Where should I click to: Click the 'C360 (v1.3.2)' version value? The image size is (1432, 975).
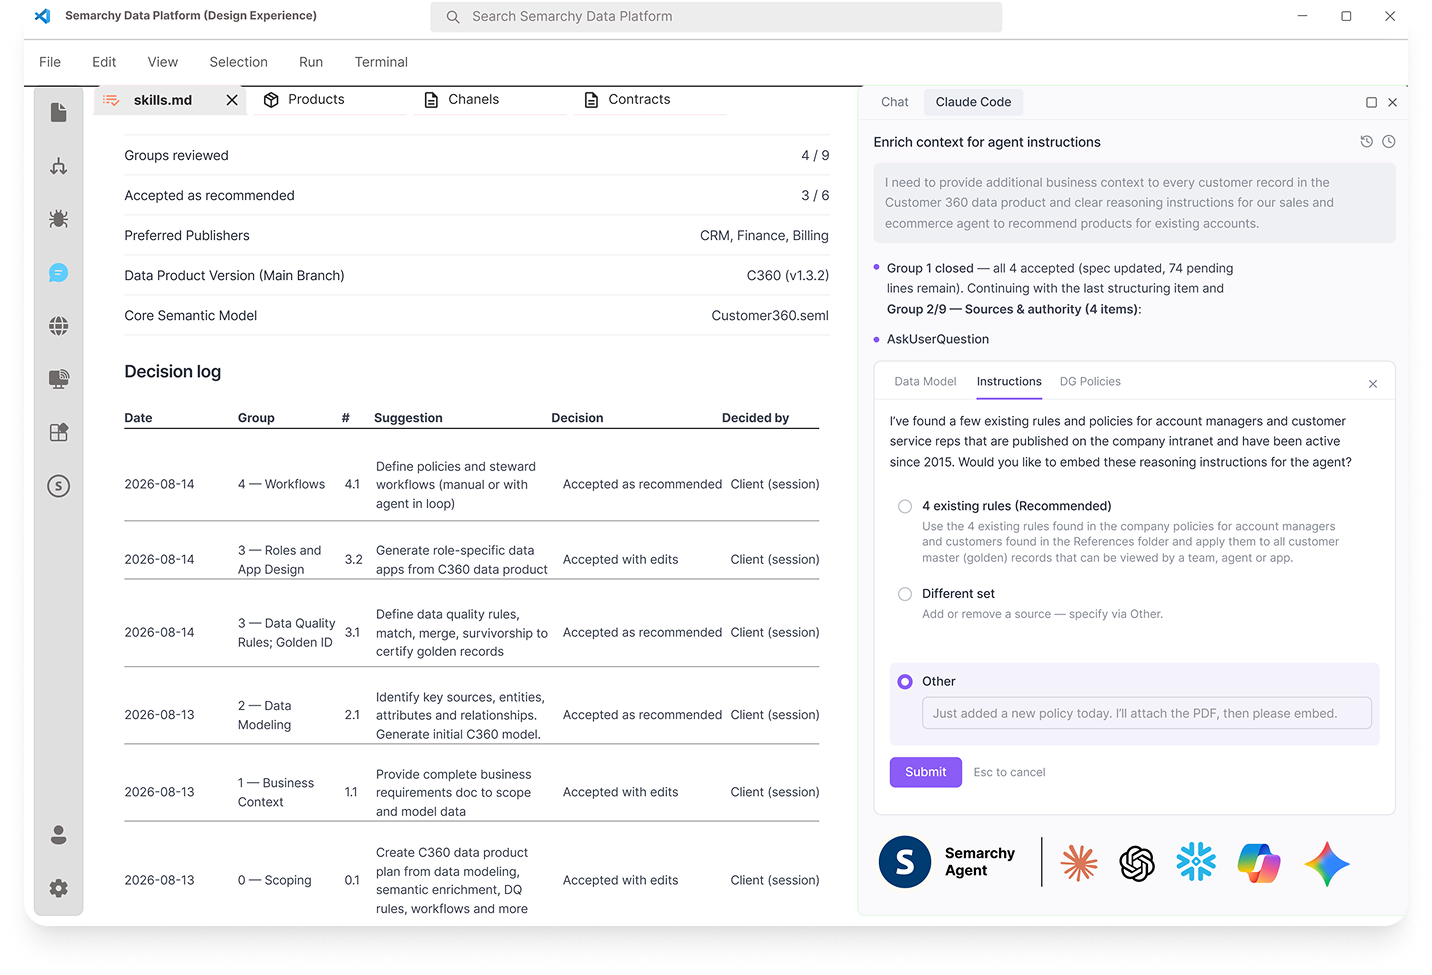[788, 276]
